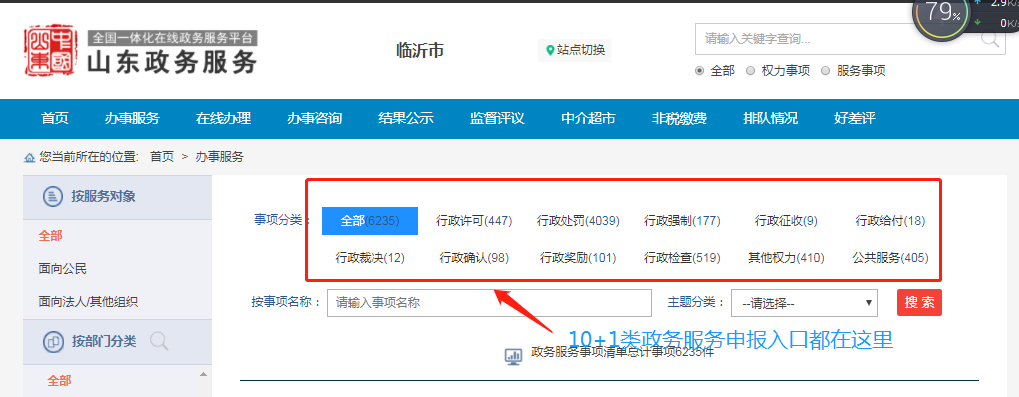The width and height of the screenshot is (1019, 397).
Task: Filter by 行政确认(98)
Action: coord(474,258)
